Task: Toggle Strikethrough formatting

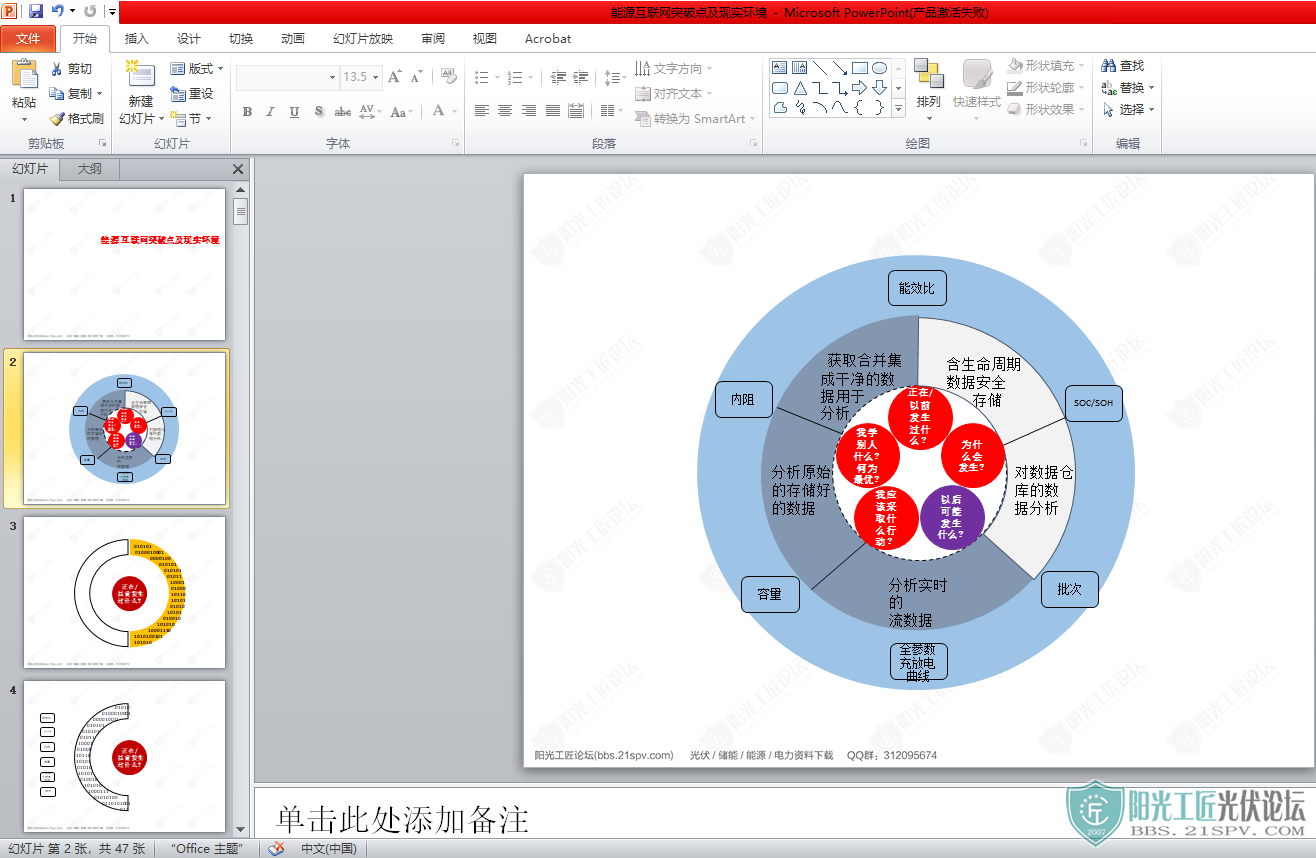Action: [x=343, y=112]
